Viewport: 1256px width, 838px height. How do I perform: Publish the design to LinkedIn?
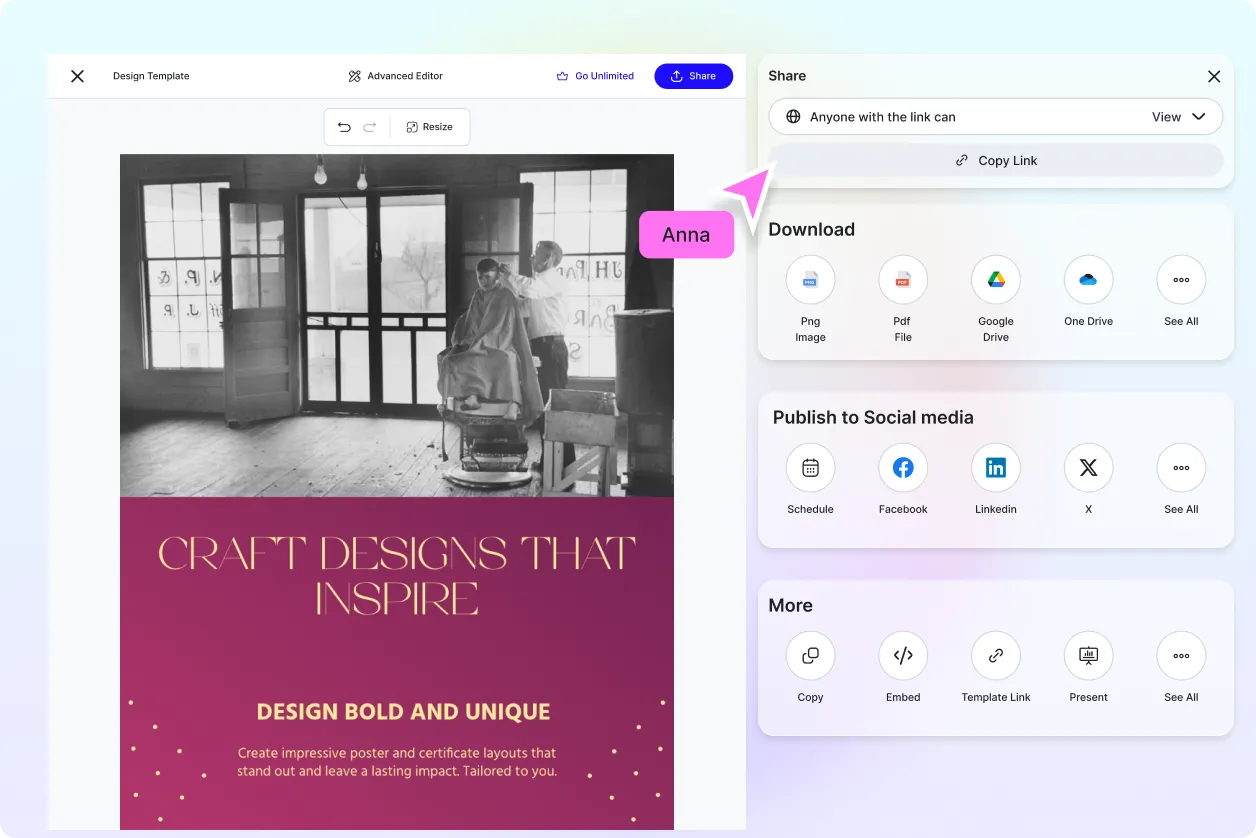(996, 468)
